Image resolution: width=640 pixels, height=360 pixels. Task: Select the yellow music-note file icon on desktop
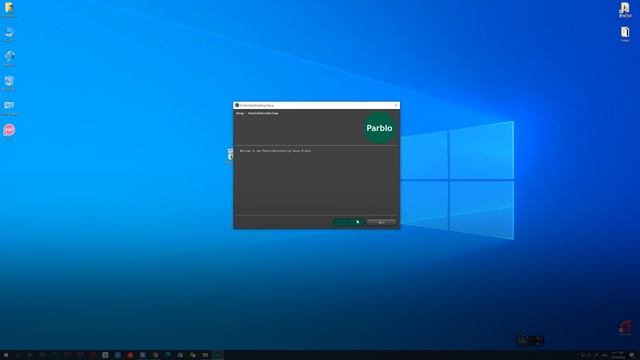click(625, 9)
